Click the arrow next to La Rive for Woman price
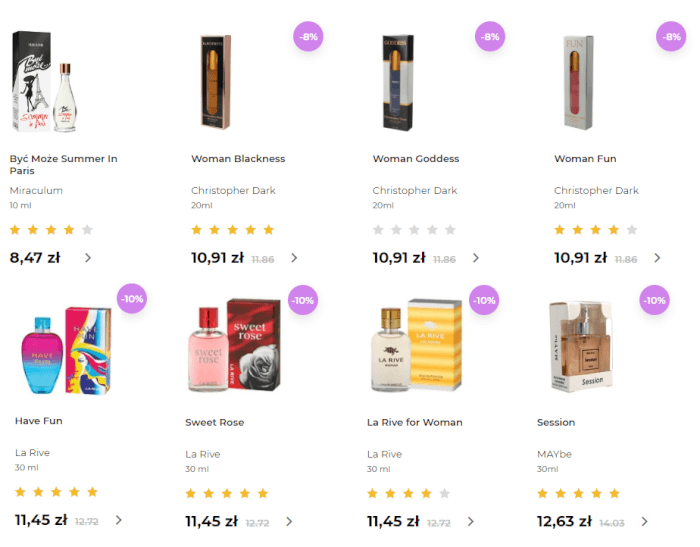The image size is (700, 547). [x=471, y=521]
